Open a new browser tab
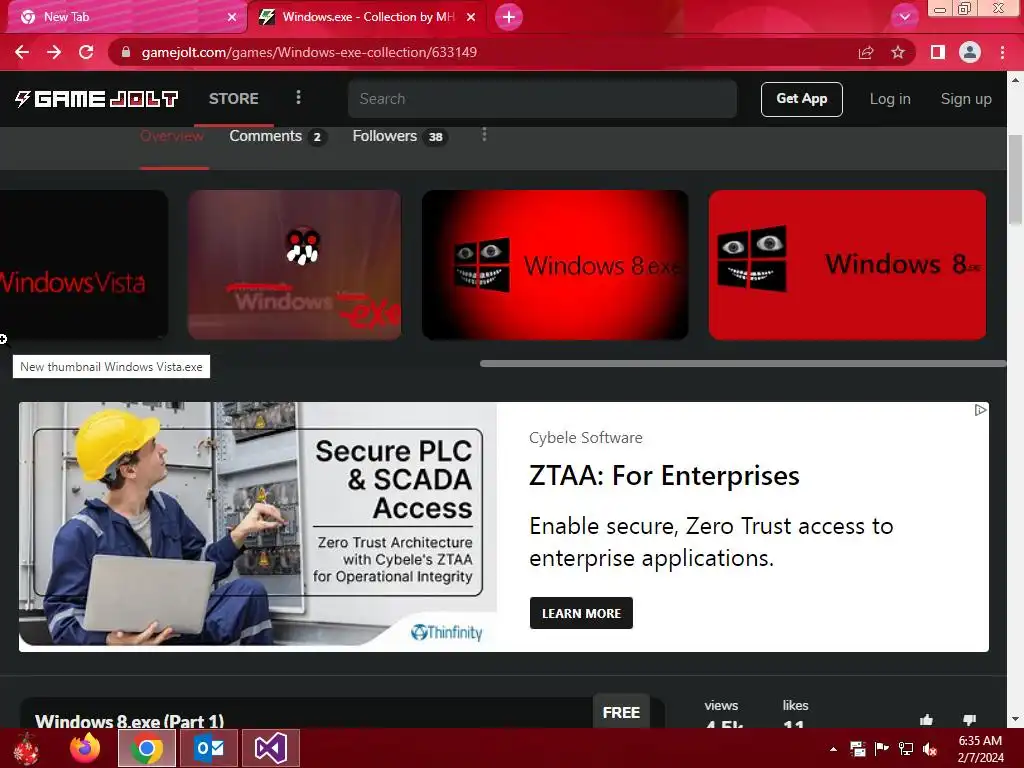This screenshot has height=768, width=1024. click(509, 17)
